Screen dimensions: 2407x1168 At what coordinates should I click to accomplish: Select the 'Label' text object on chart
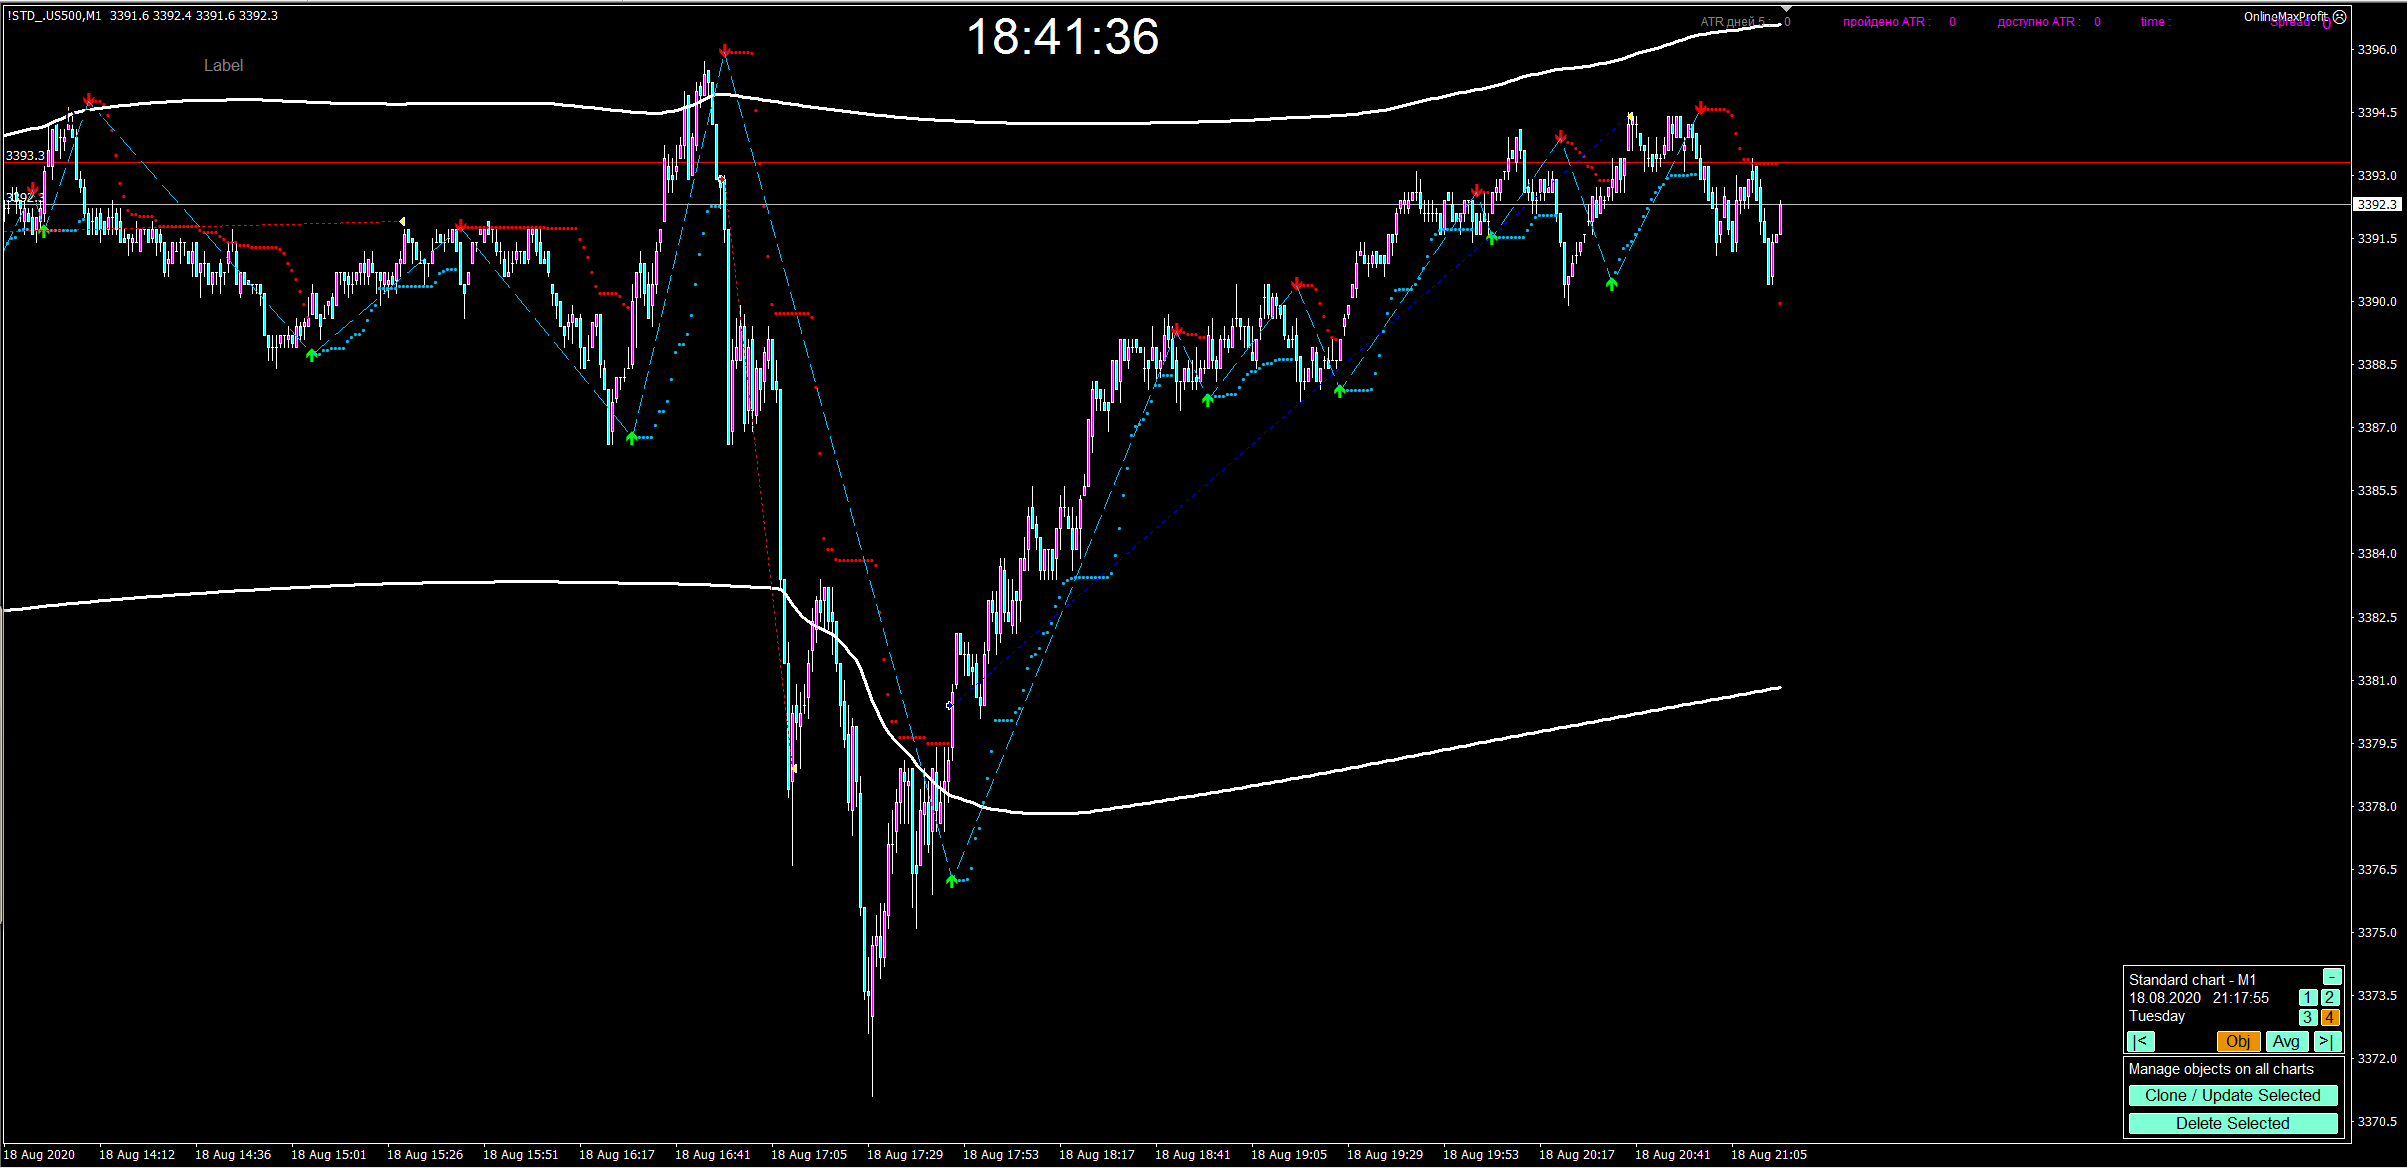click(223, 65)
